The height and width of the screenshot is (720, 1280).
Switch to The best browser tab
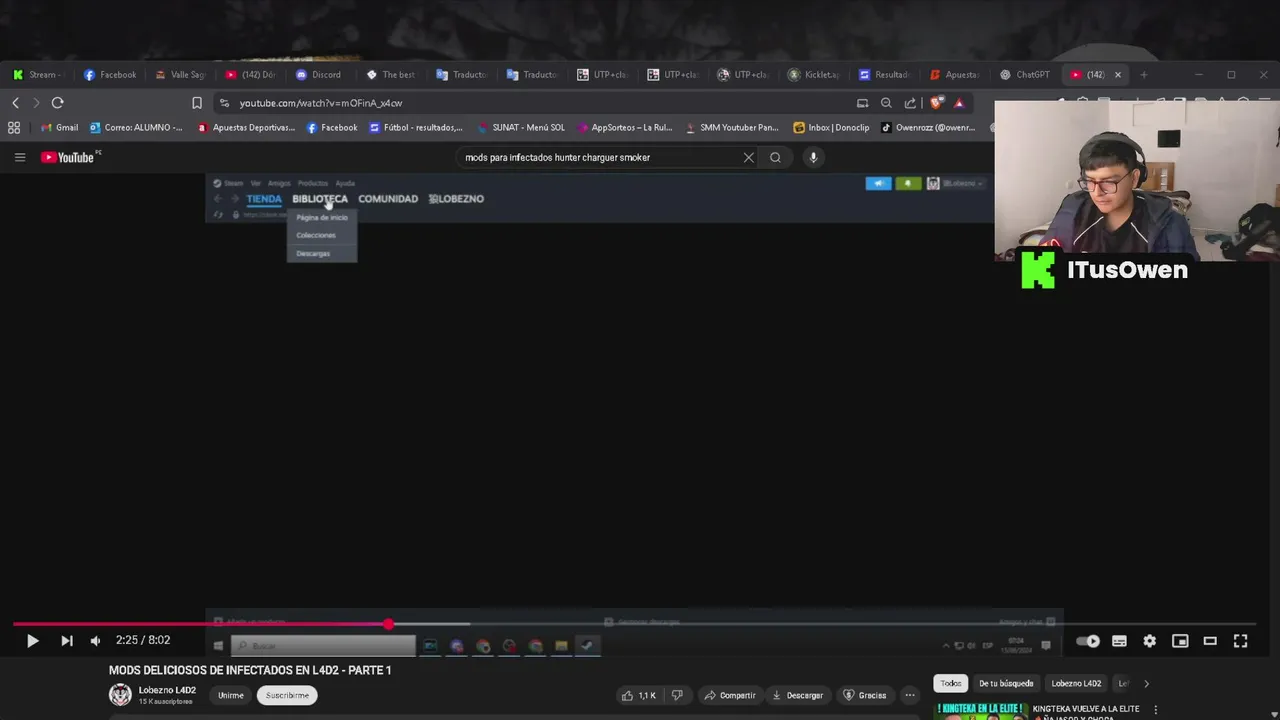pos(391,75)
